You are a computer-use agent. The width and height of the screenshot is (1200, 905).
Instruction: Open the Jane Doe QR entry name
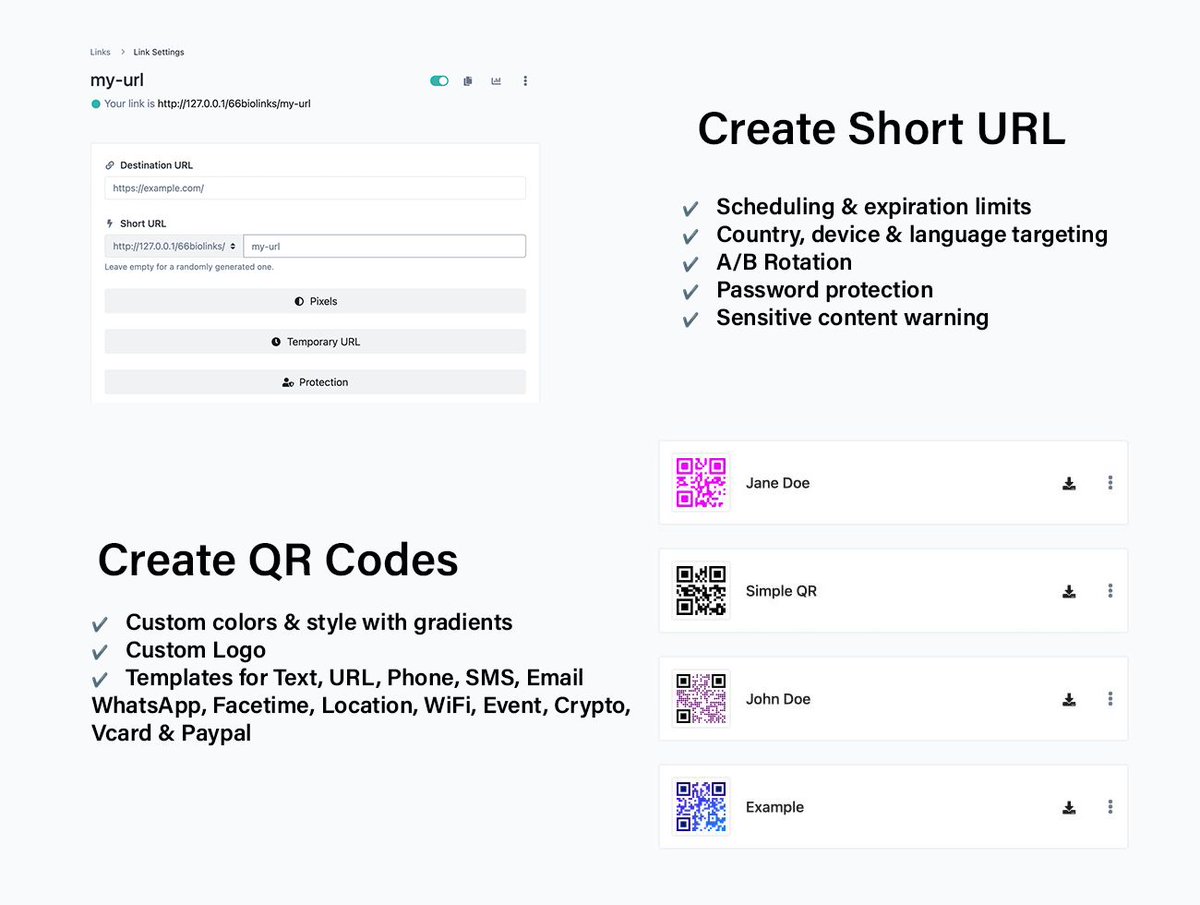click(777, 483)
